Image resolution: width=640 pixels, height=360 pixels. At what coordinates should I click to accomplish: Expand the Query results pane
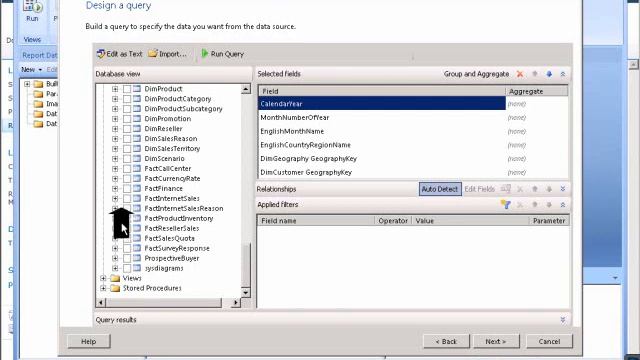tap(563, 320)
